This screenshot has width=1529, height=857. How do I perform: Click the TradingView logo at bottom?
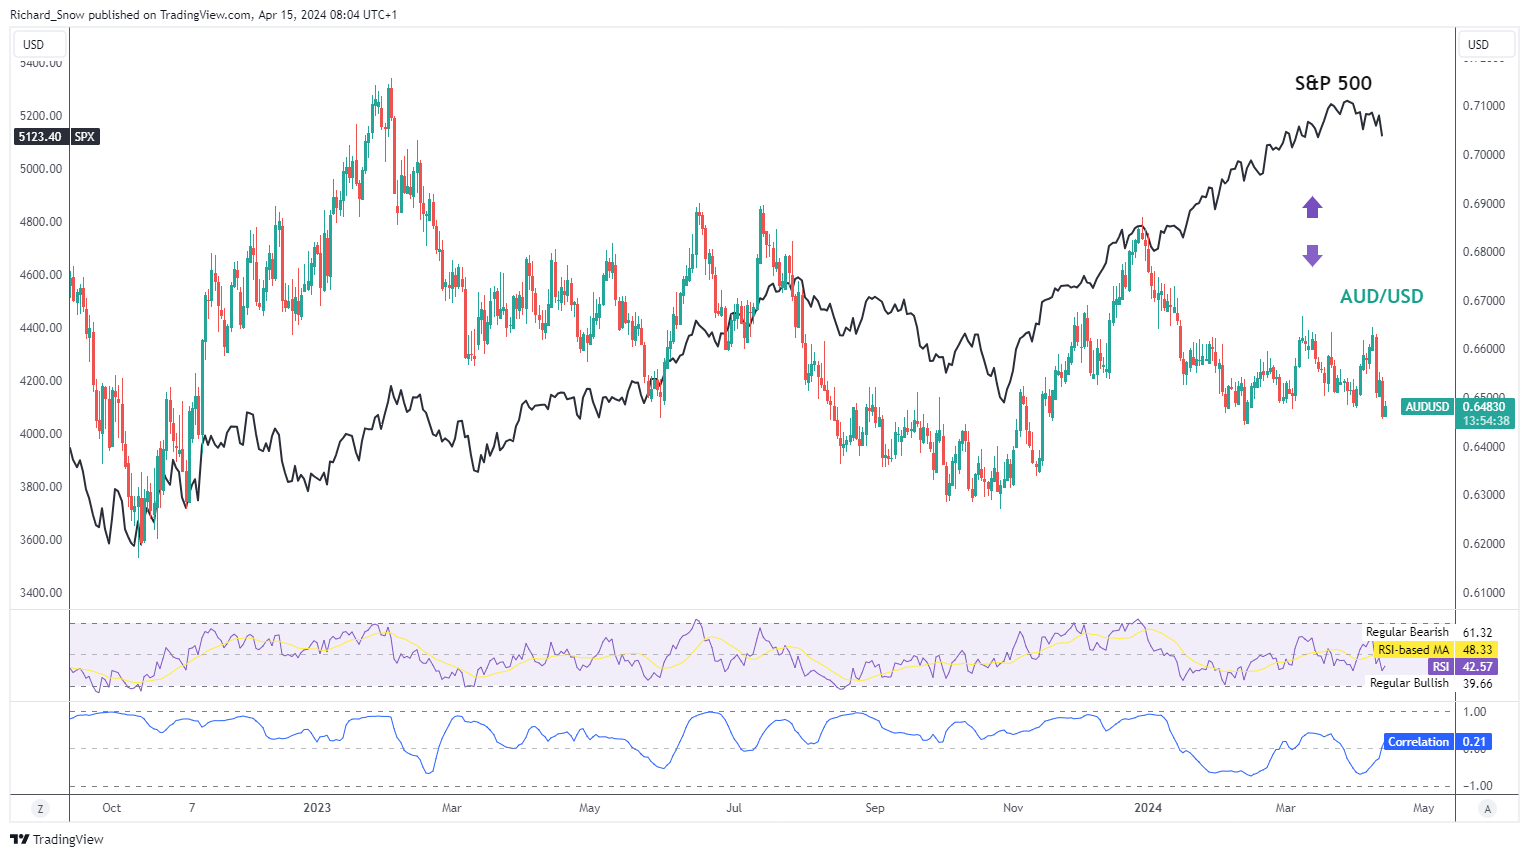[x=57, y=839]
